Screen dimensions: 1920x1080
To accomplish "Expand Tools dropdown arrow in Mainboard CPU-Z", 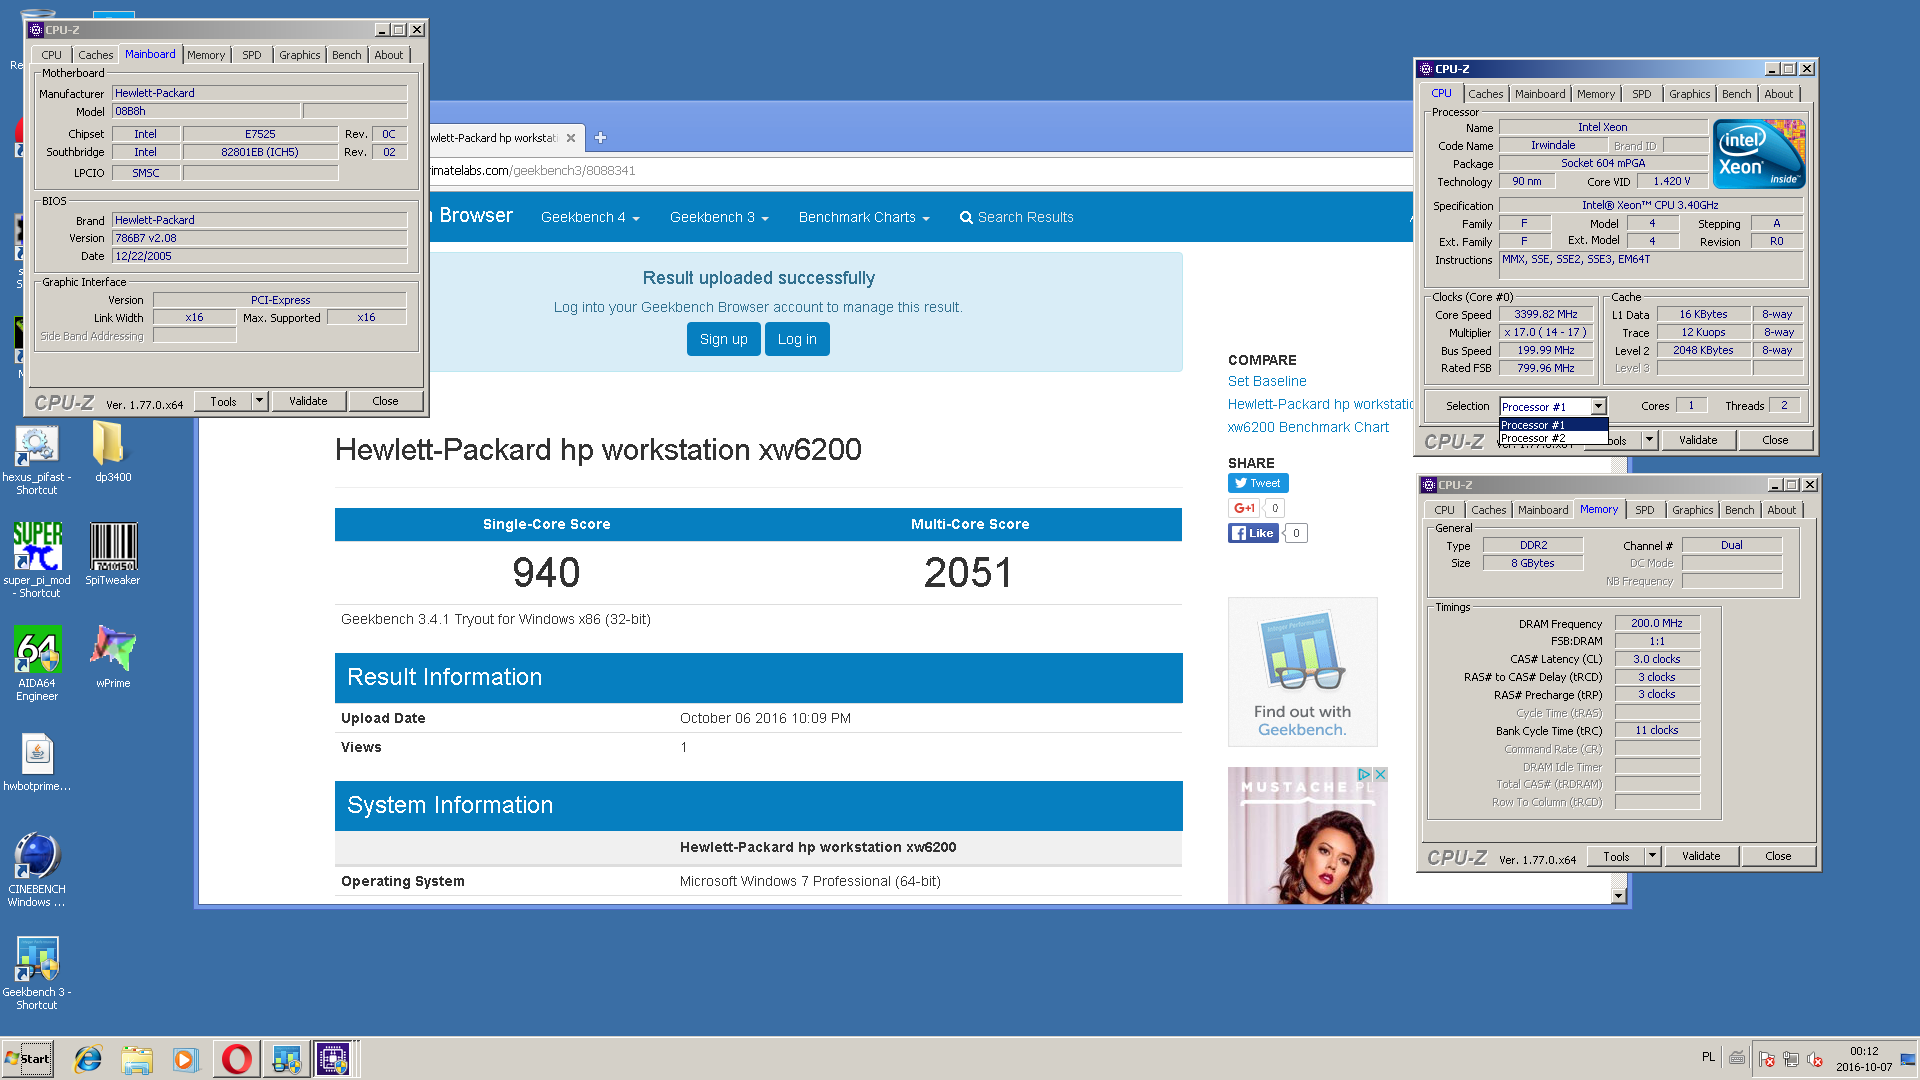I will 259,401.
